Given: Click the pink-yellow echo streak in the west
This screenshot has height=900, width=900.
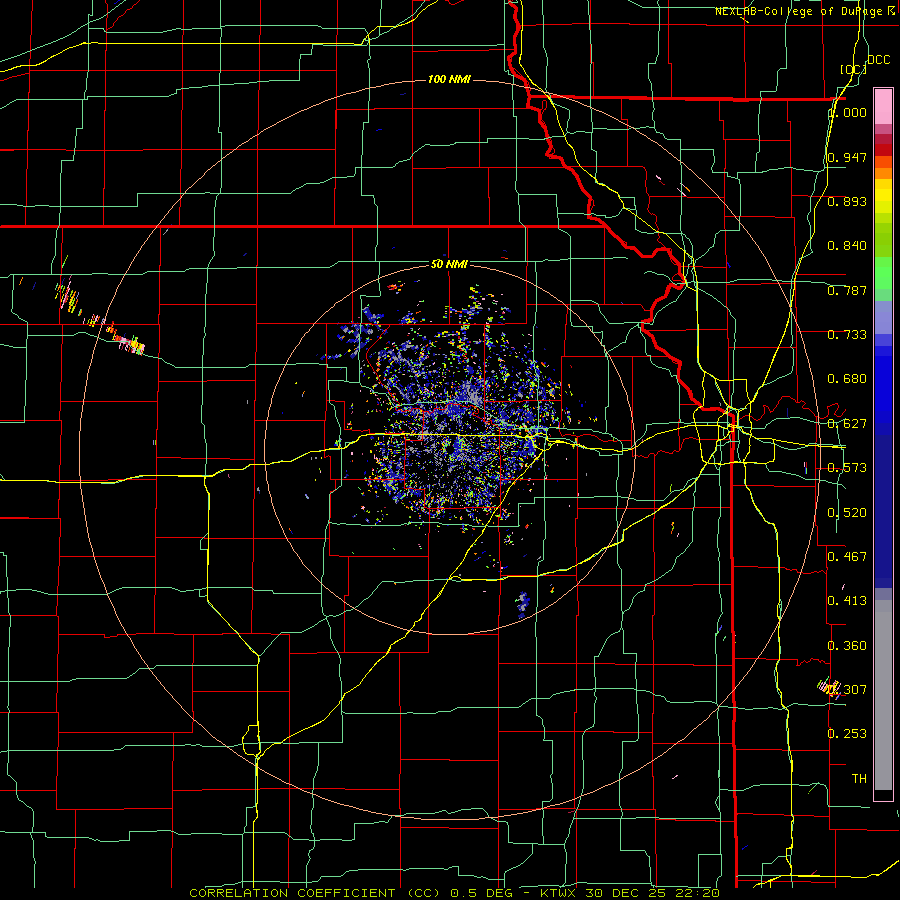Looking at the screenshot, I should (x=129, y=343).
